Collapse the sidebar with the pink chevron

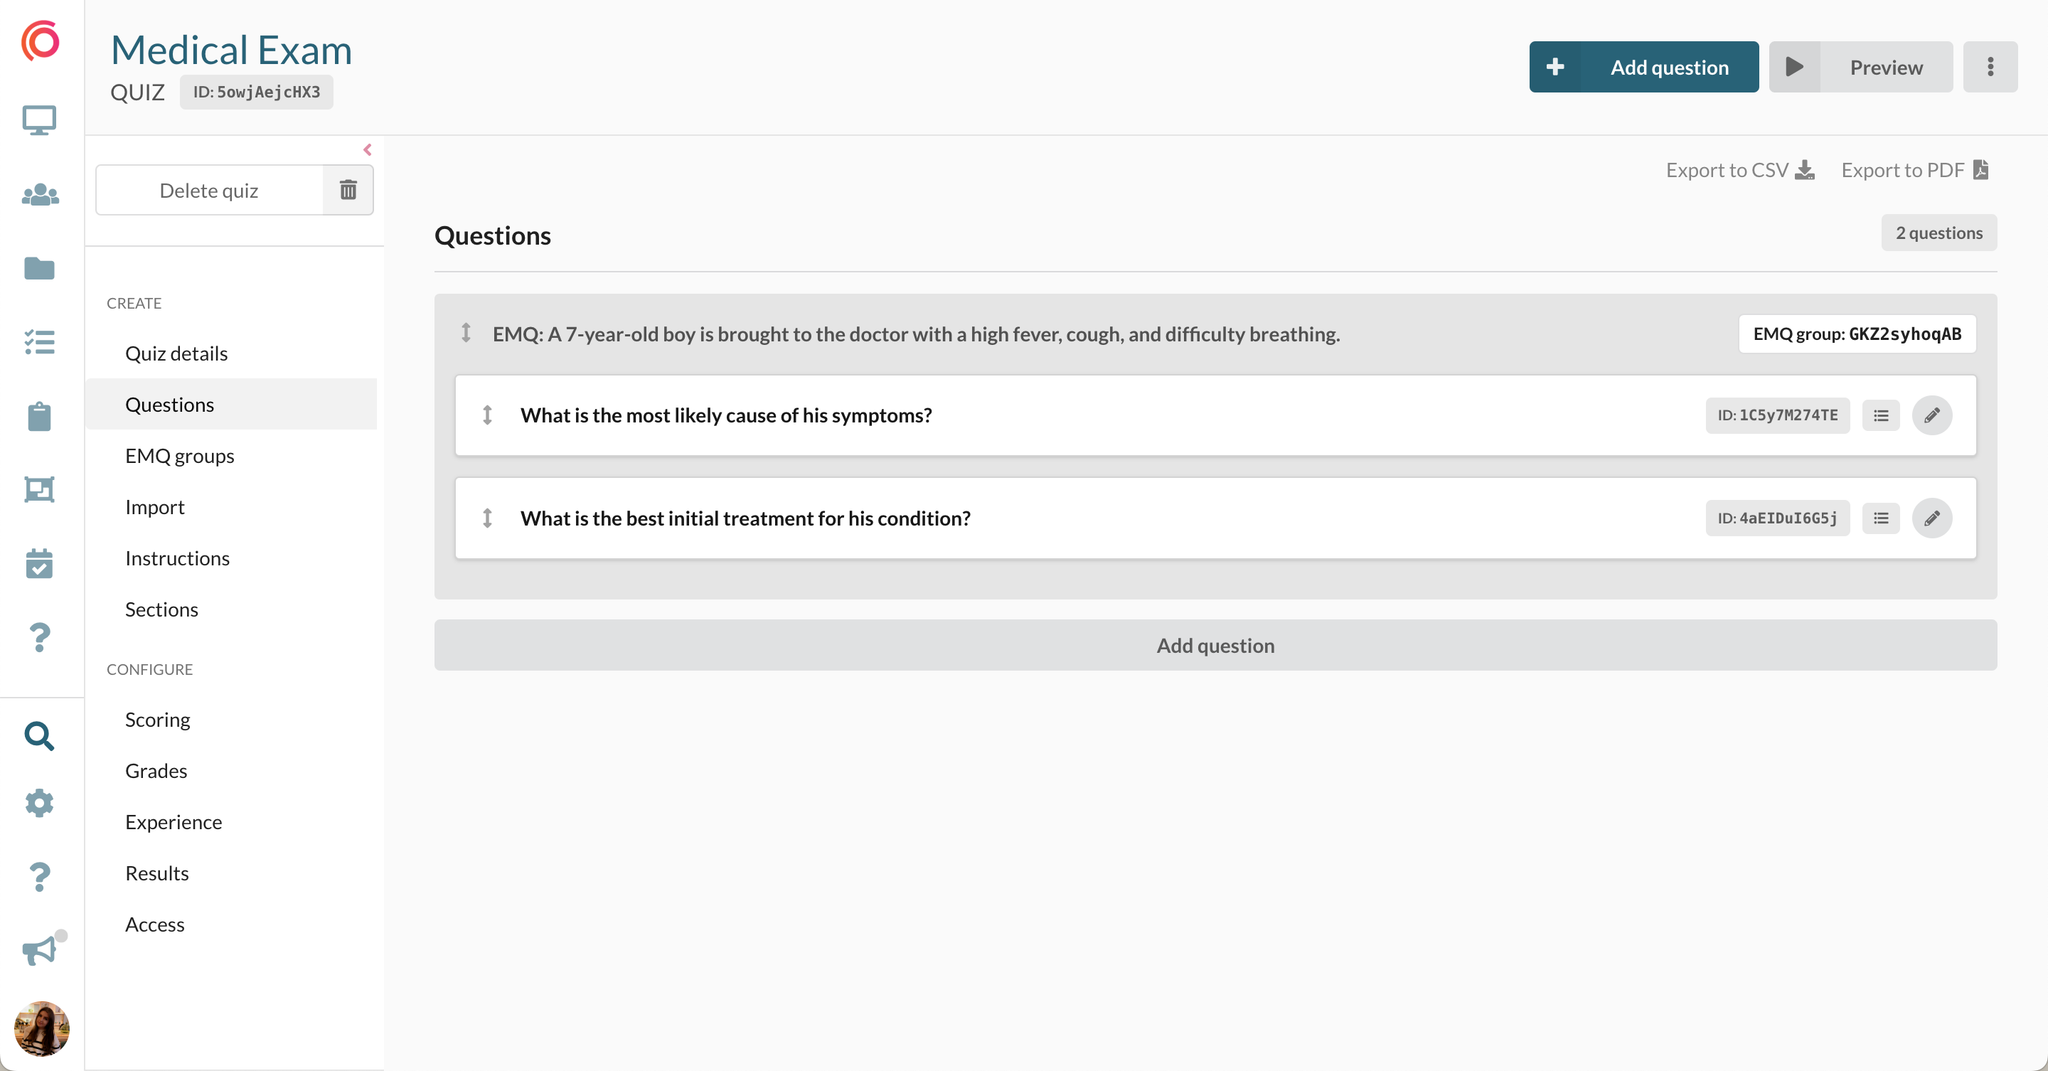coord(367,149)
